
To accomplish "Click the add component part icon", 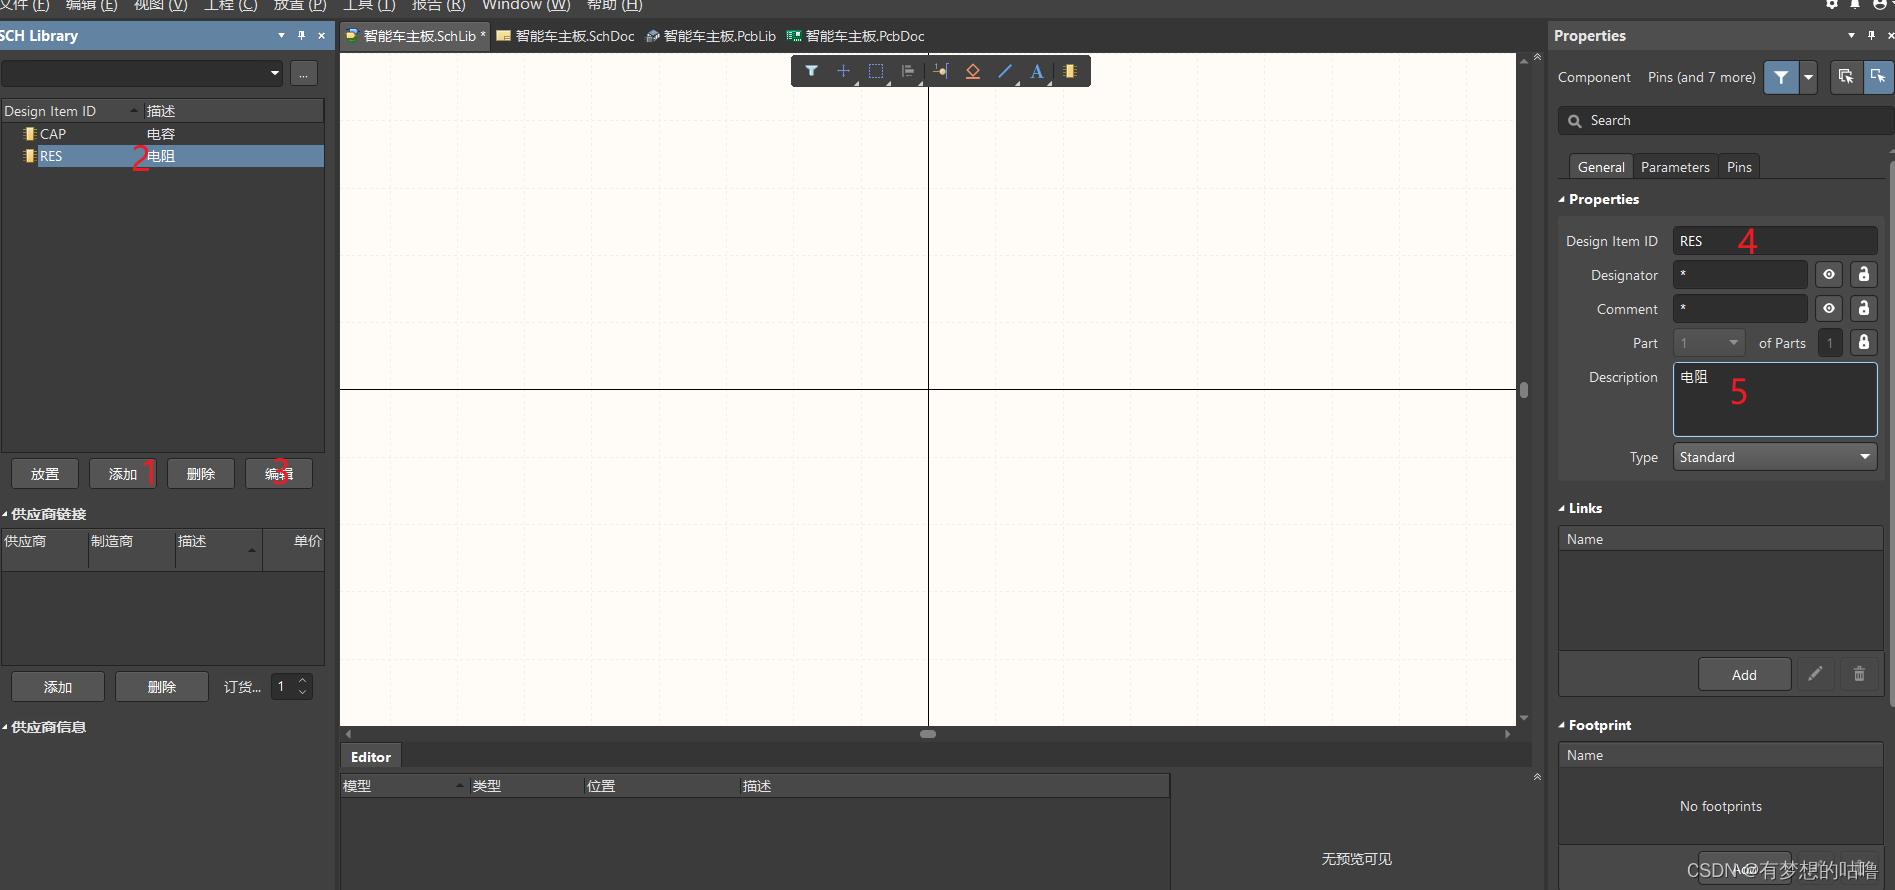I will [x=1070, y=71].
